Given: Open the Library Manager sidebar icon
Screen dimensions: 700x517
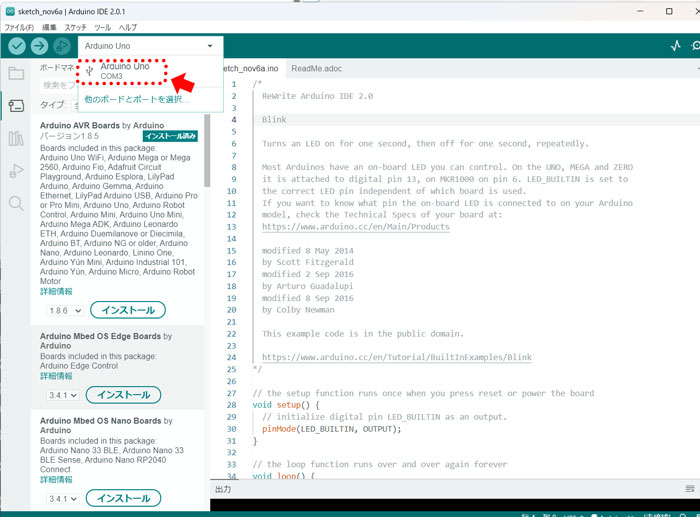Looking at the screenshot, I should [16, 138].
